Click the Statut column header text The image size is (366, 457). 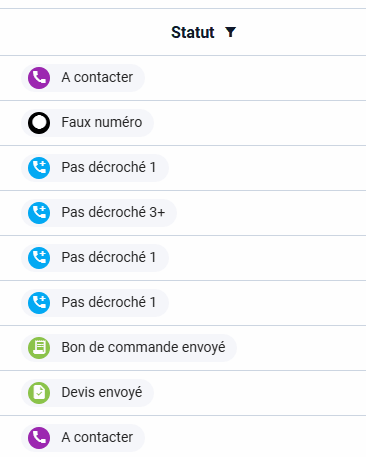point(193,32)
